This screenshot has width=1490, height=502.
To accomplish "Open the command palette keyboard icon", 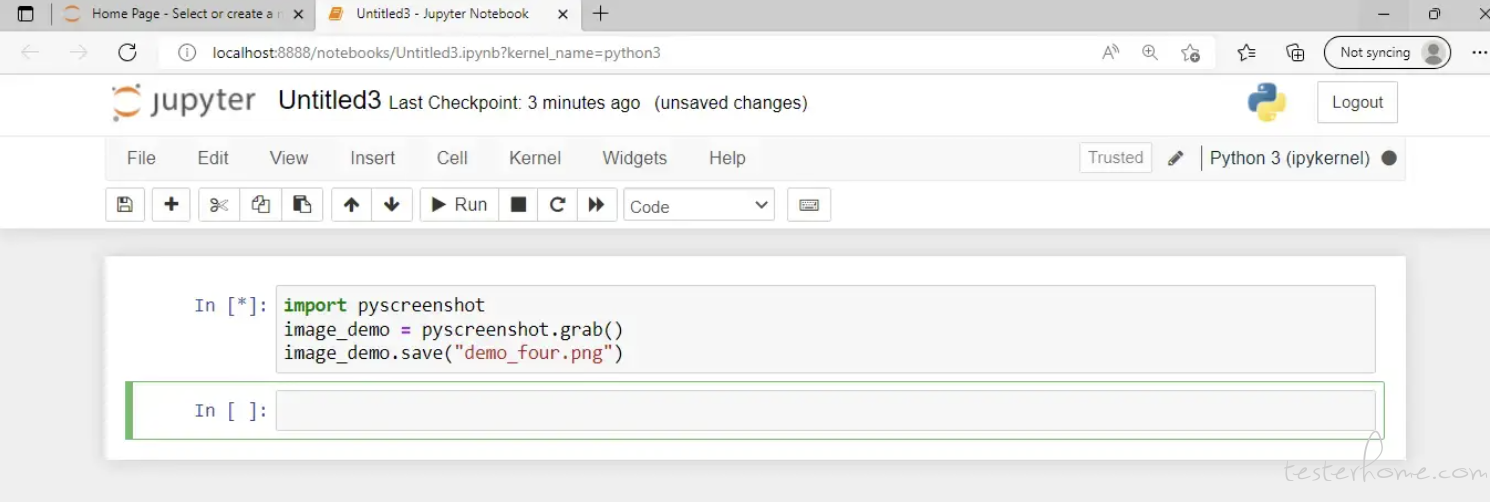I will (x=809, y=205).
